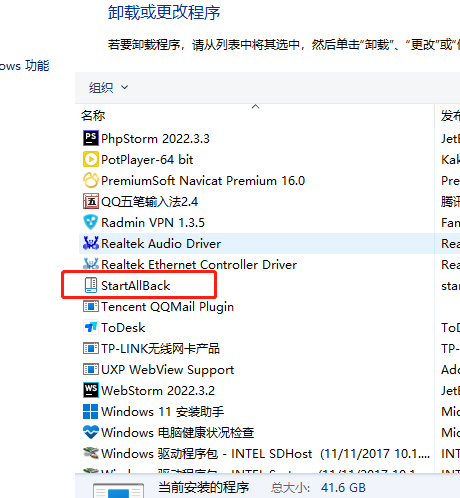Select the PhpStorm 2022.3.3 icon
This screenshot has height=498, width=460.
click(x=91, y=138)
